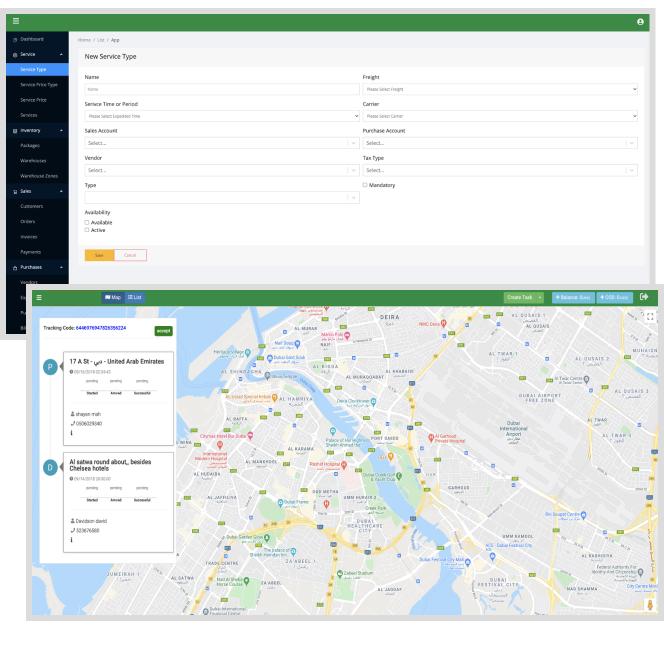Open Service Time or Period dropdown

222,116
